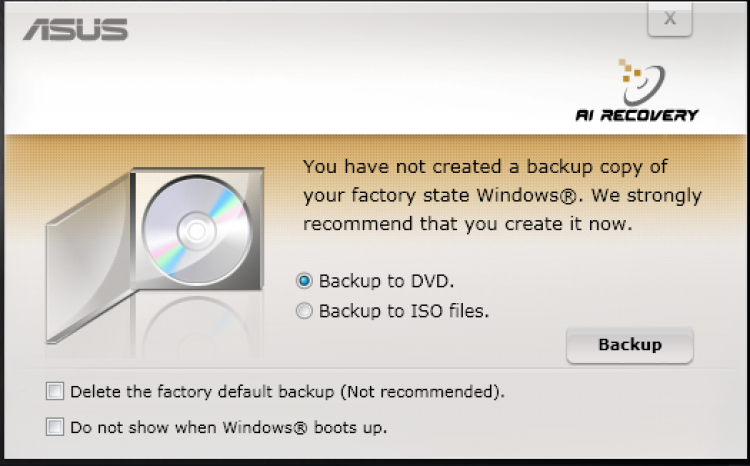Click the "Backup to ISO files." label text
Image resolution: width=750 pixels, height=466 pixels.
point(403,311)
